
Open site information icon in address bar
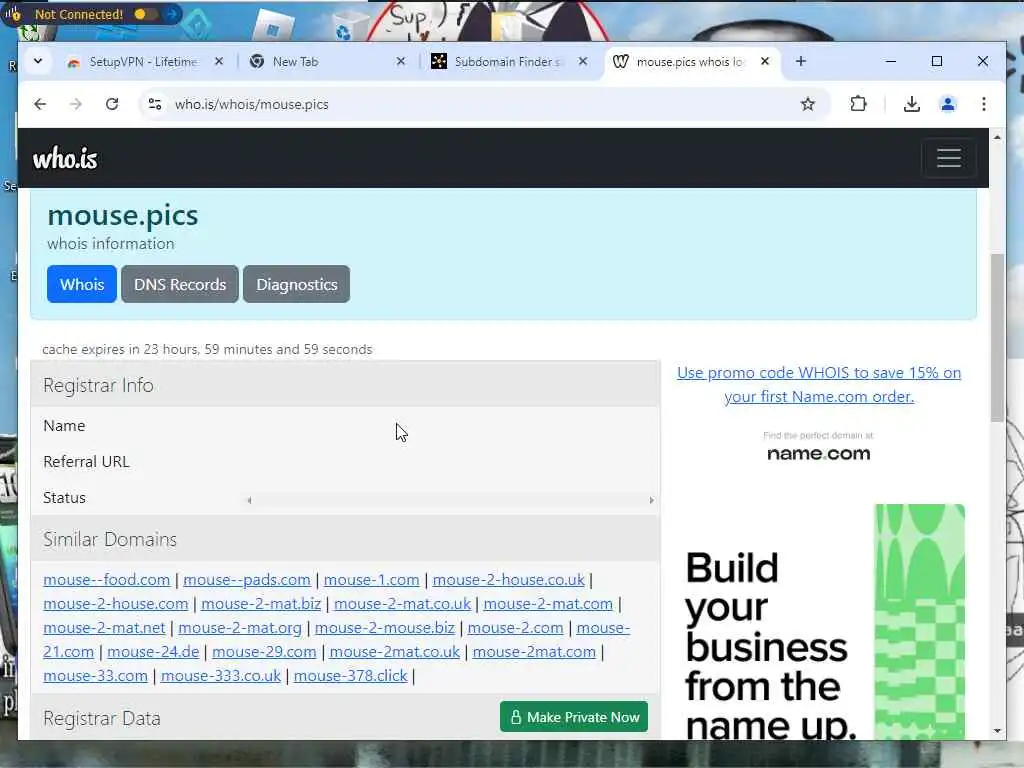point(155,104)
